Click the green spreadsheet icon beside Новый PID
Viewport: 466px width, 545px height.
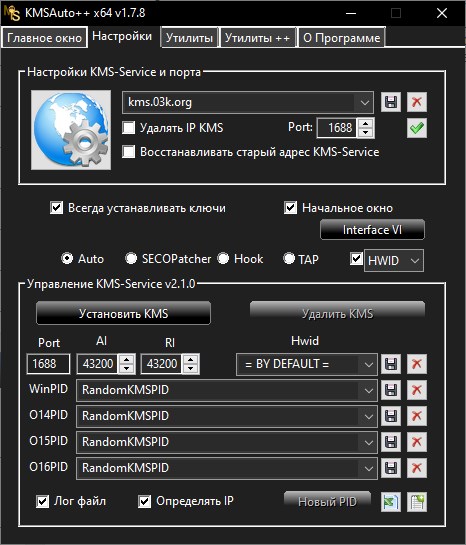[x=391, y=502]
